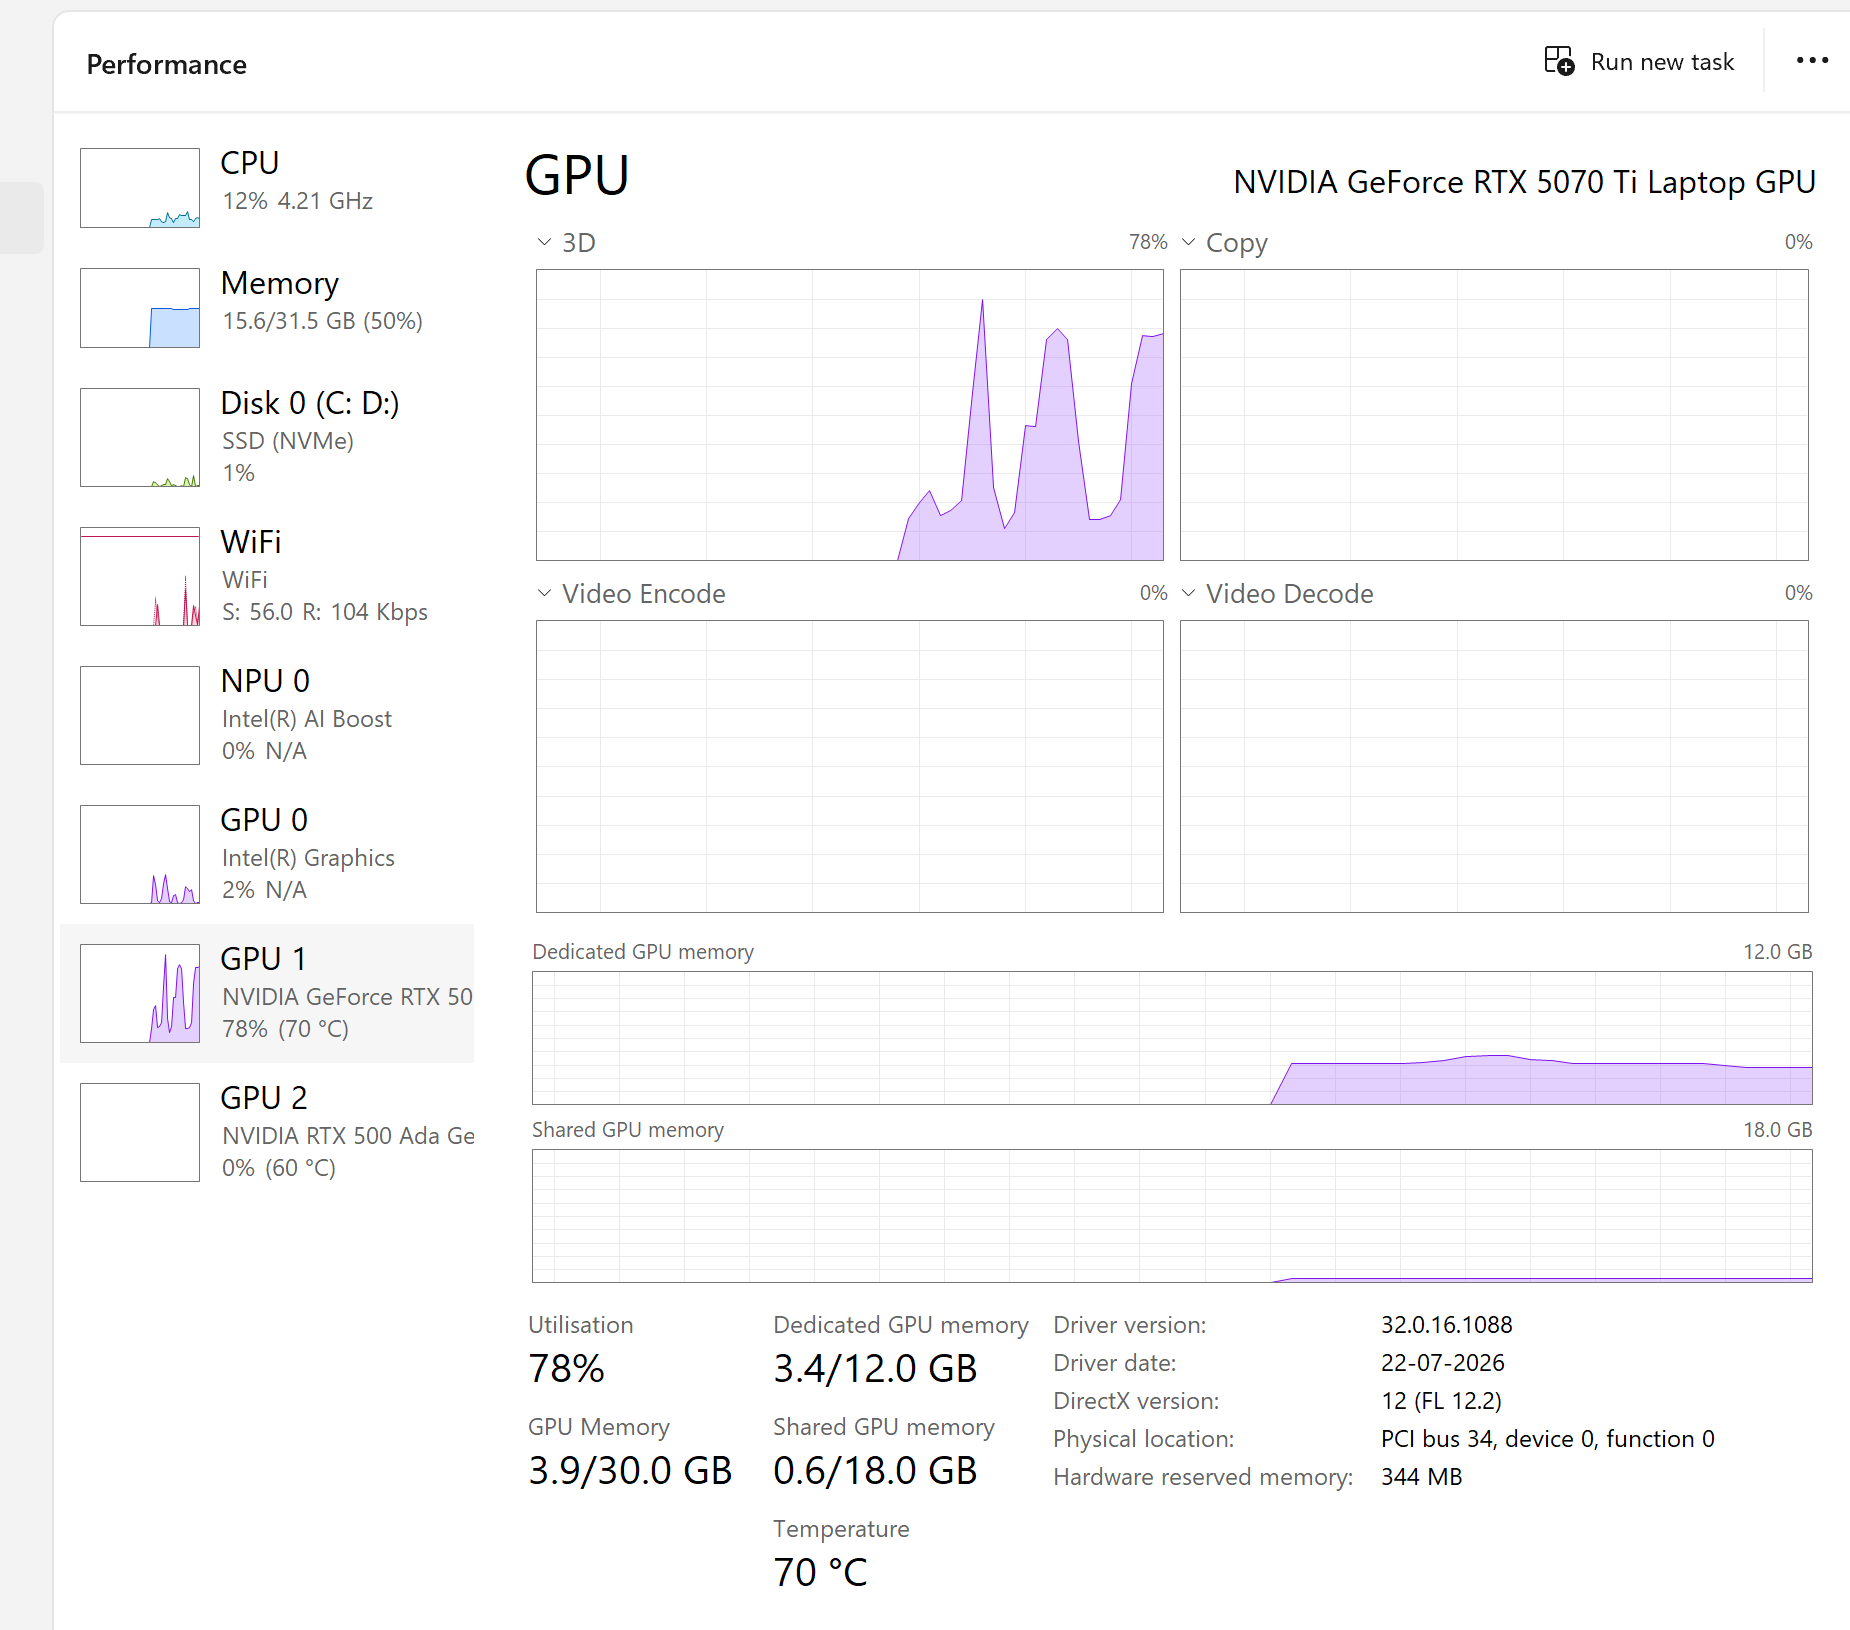Viewport: 1850px width, 1630px height.
Task: Click the Copy engine graph
Action: pos(1494,415)
